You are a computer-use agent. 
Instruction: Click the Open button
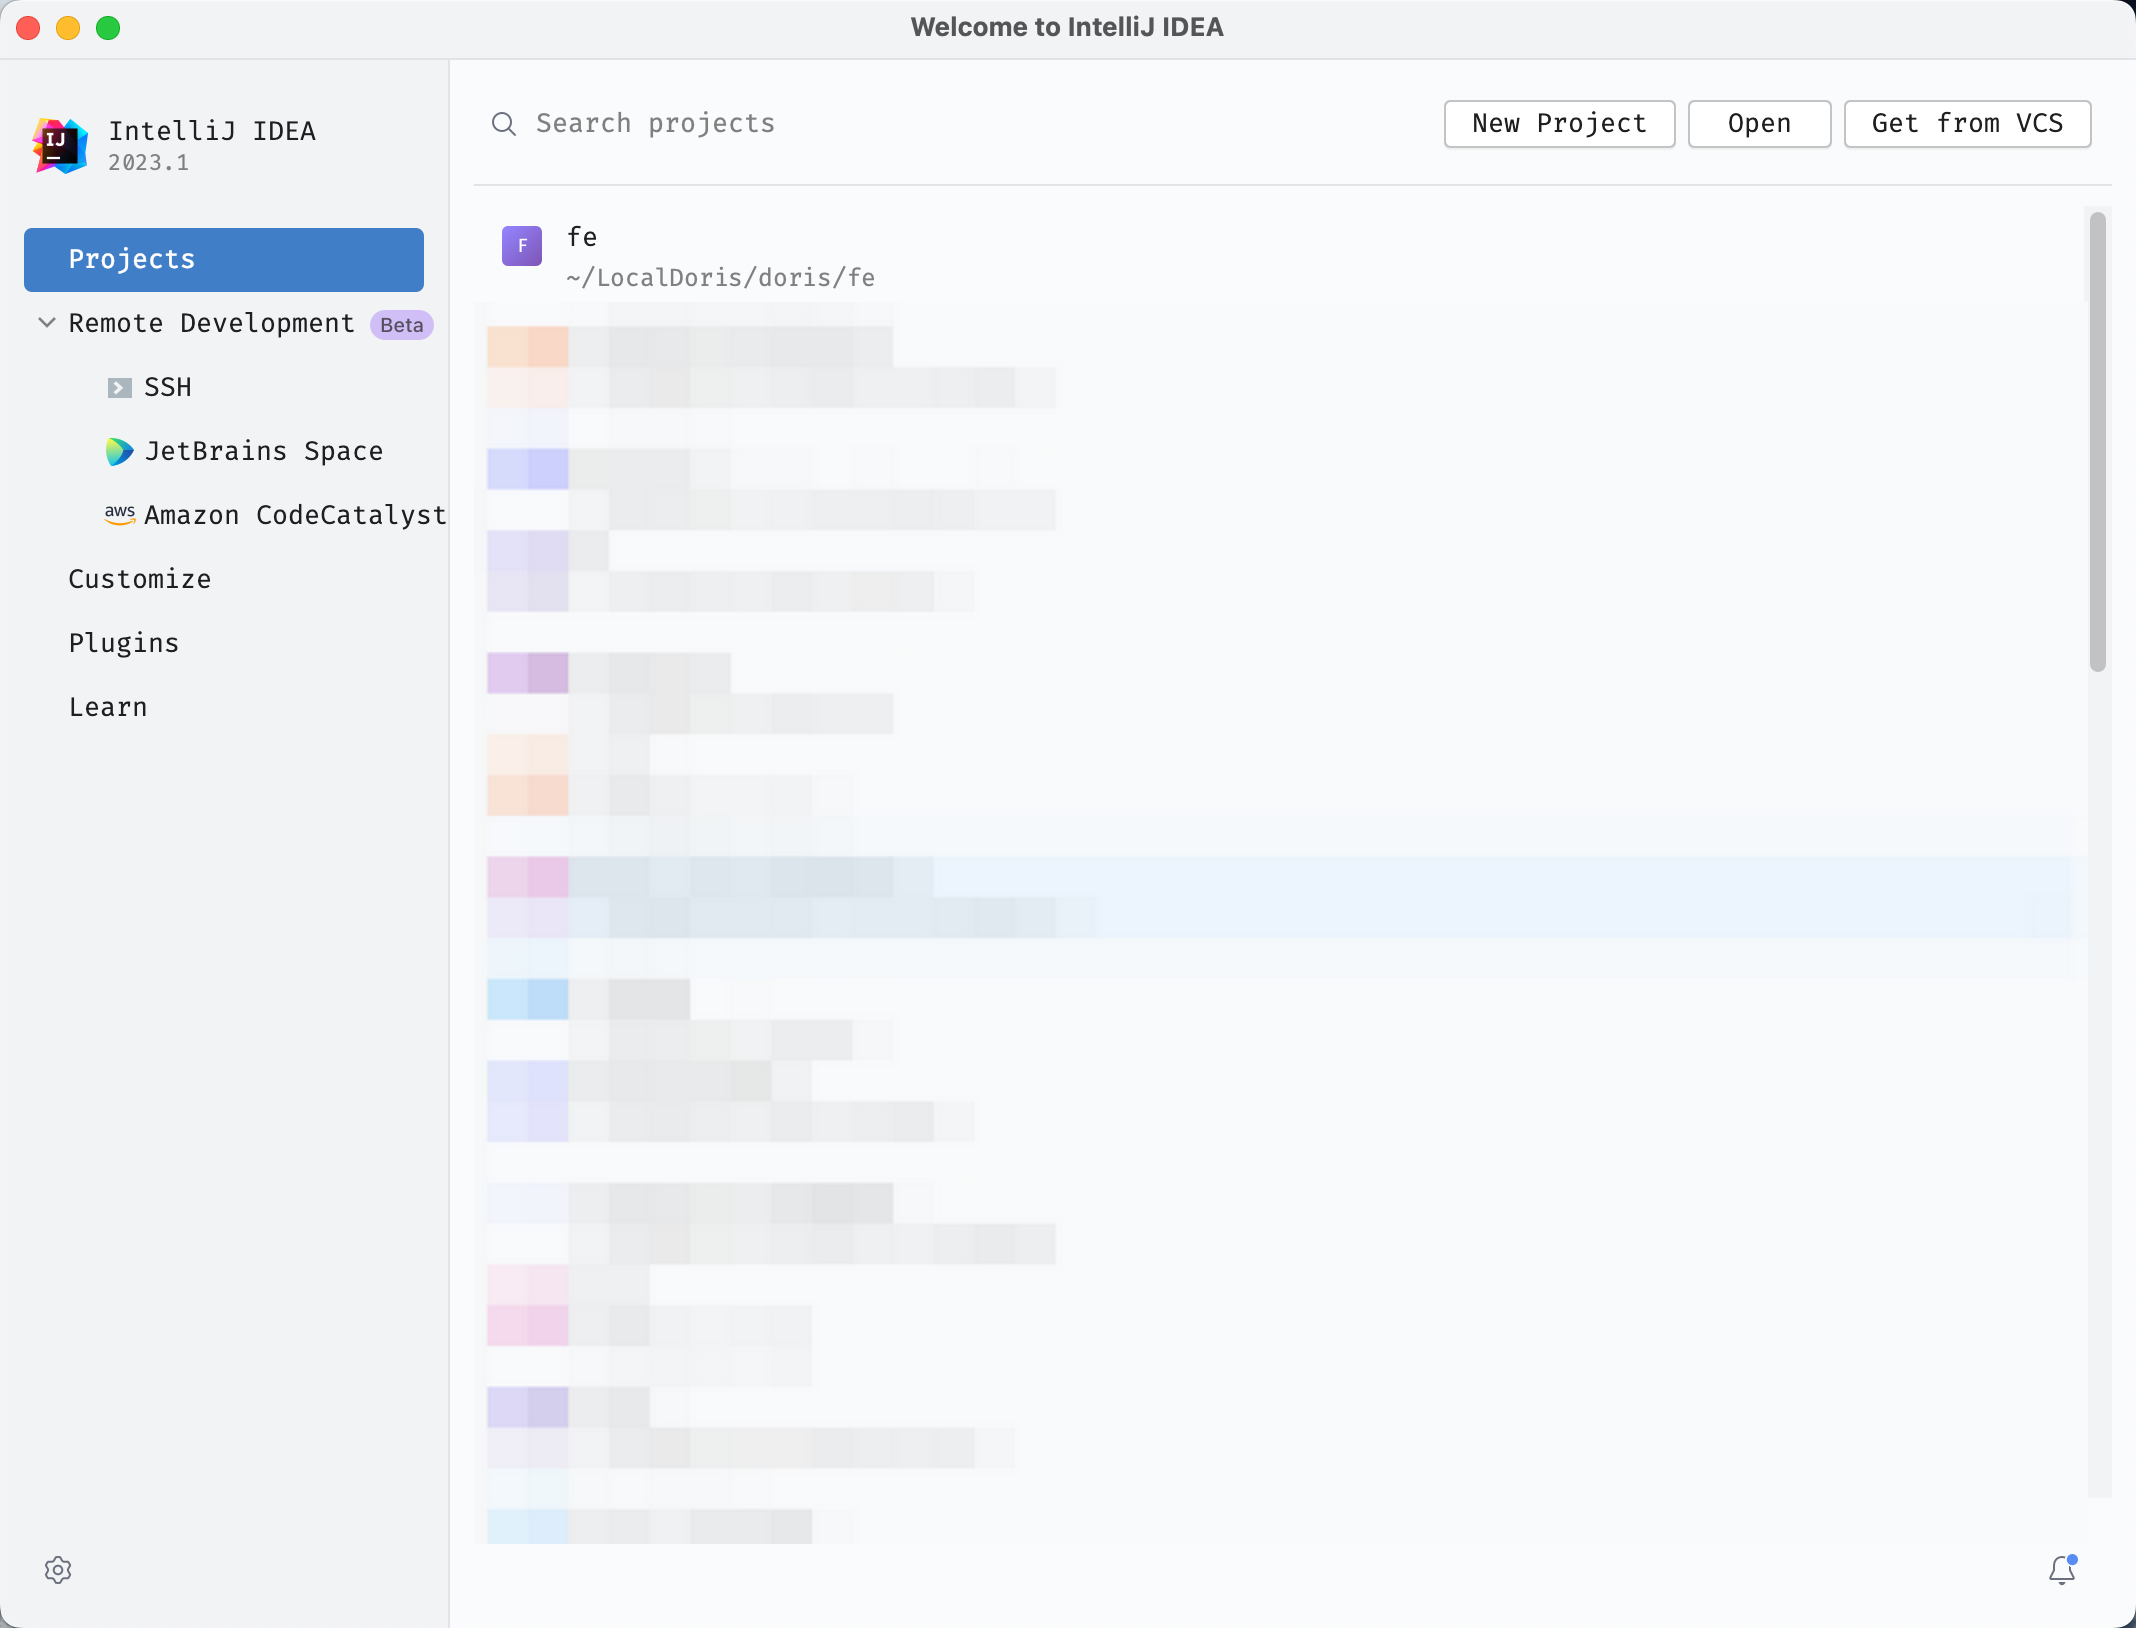pos(1759,124)
